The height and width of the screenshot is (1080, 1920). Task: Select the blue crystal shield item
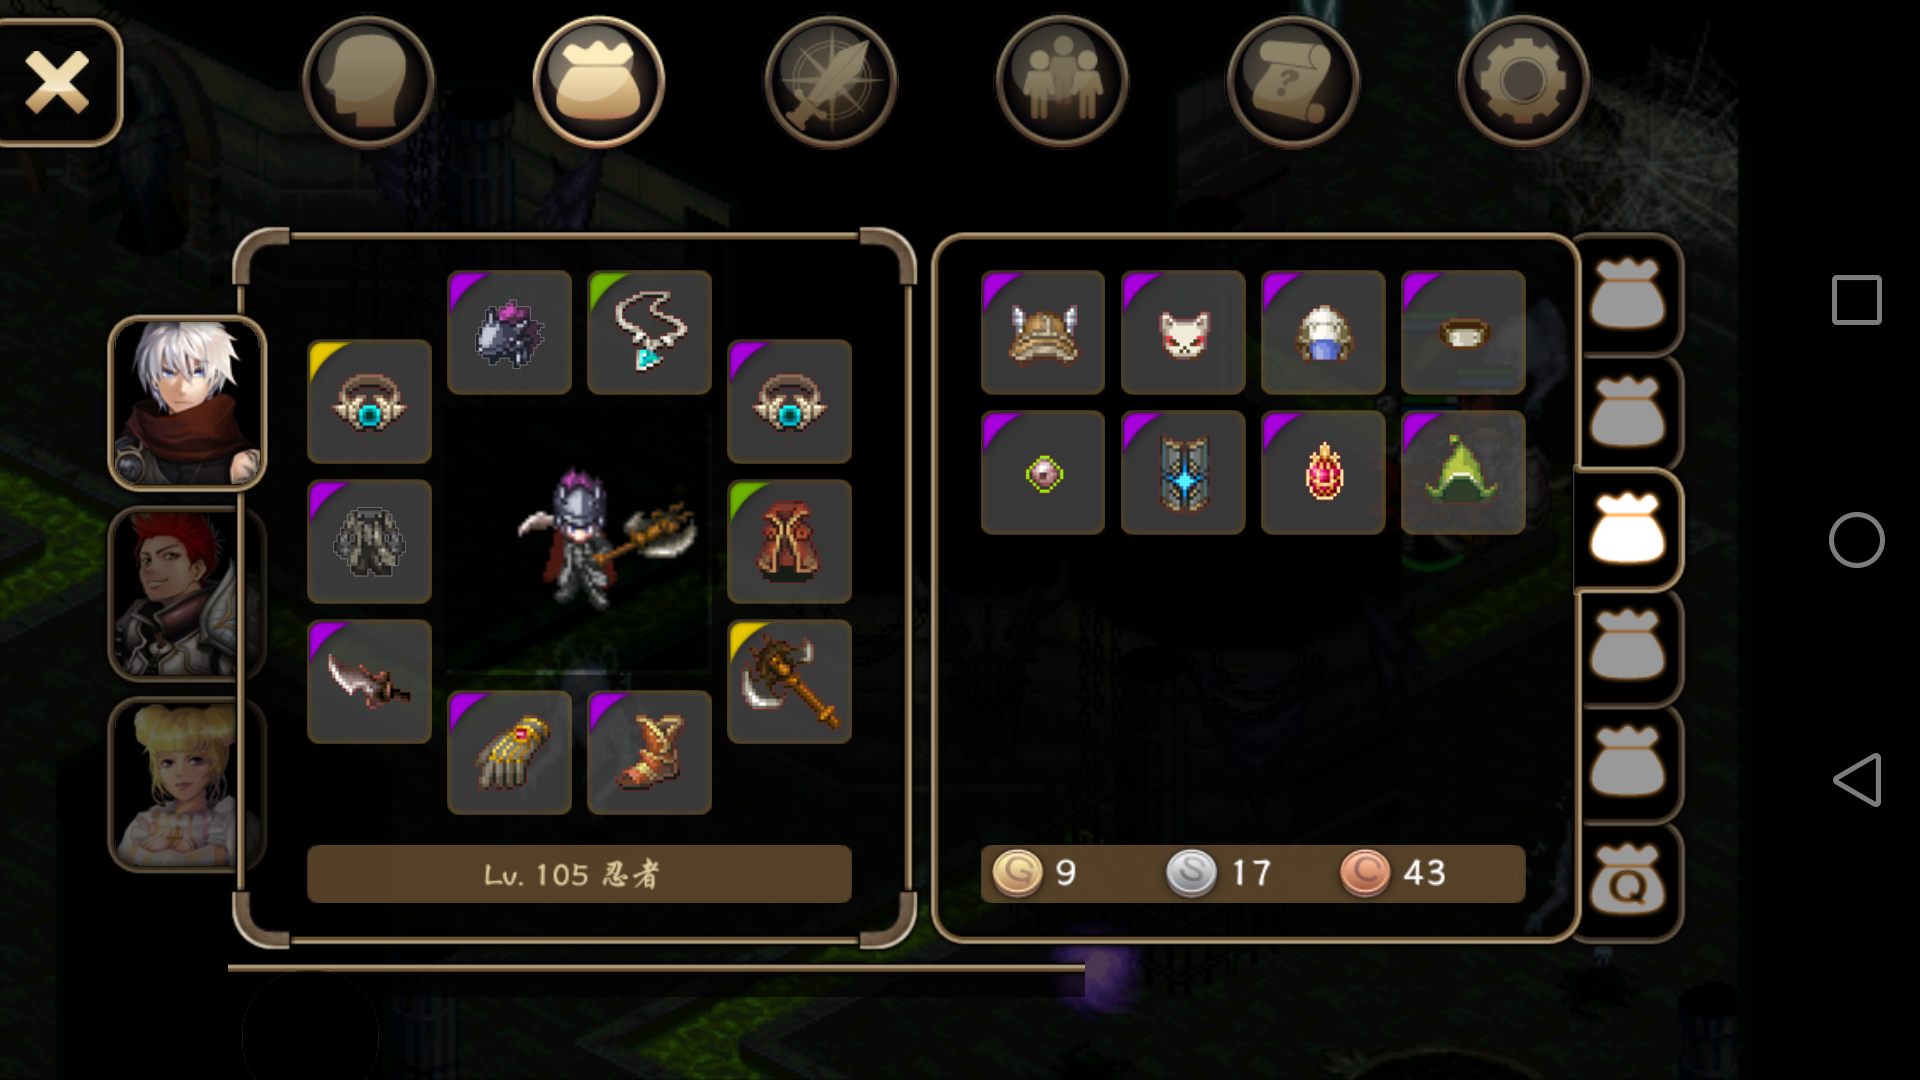1183,472
